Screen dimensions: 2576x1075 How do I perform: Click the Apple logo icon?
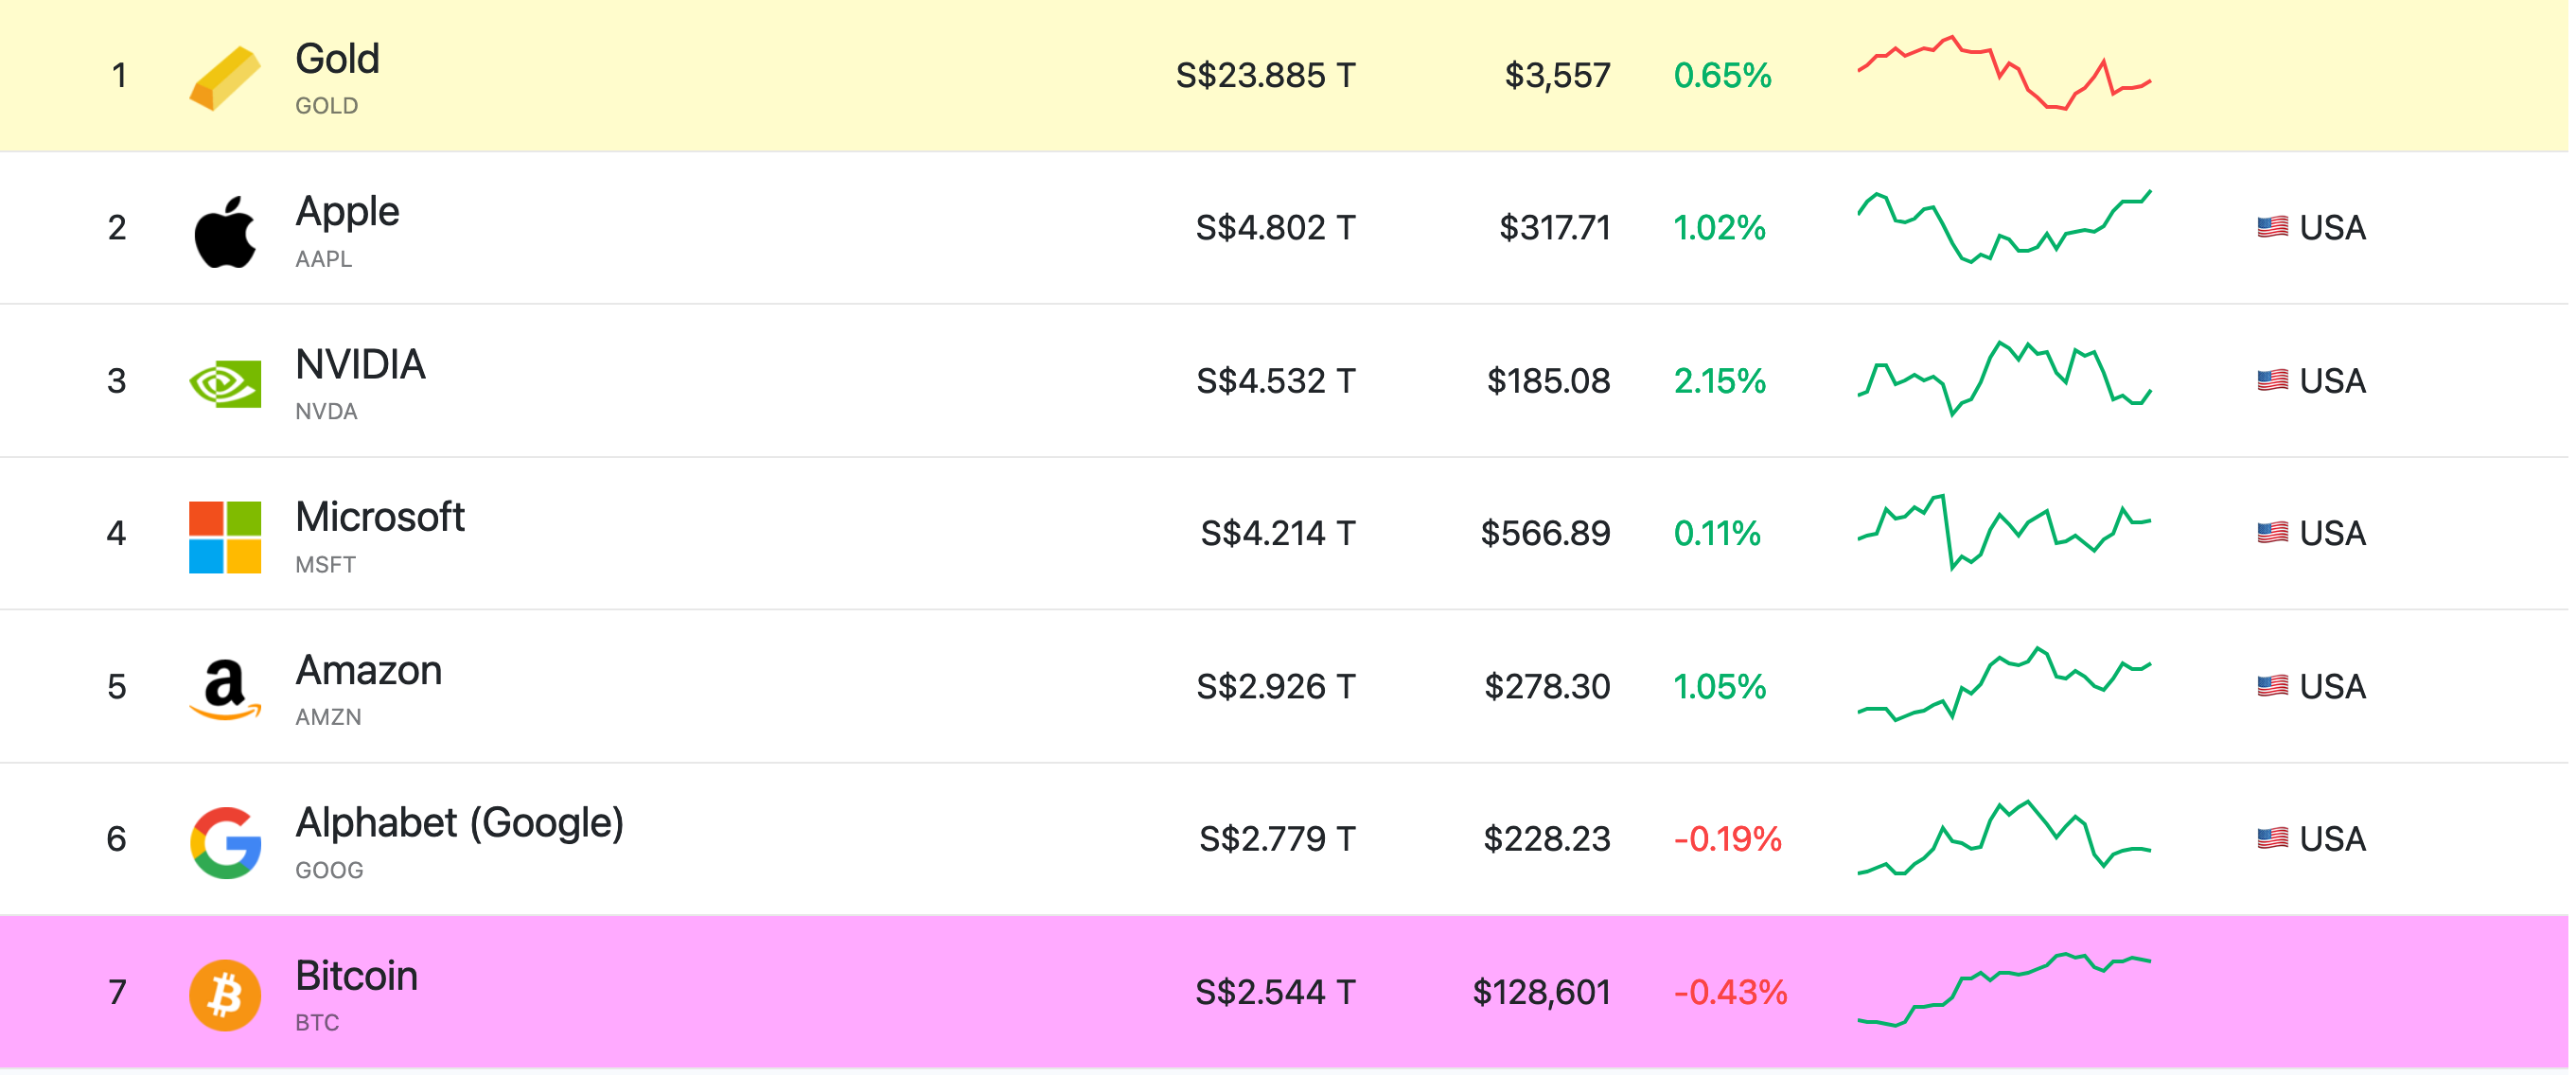225,231
